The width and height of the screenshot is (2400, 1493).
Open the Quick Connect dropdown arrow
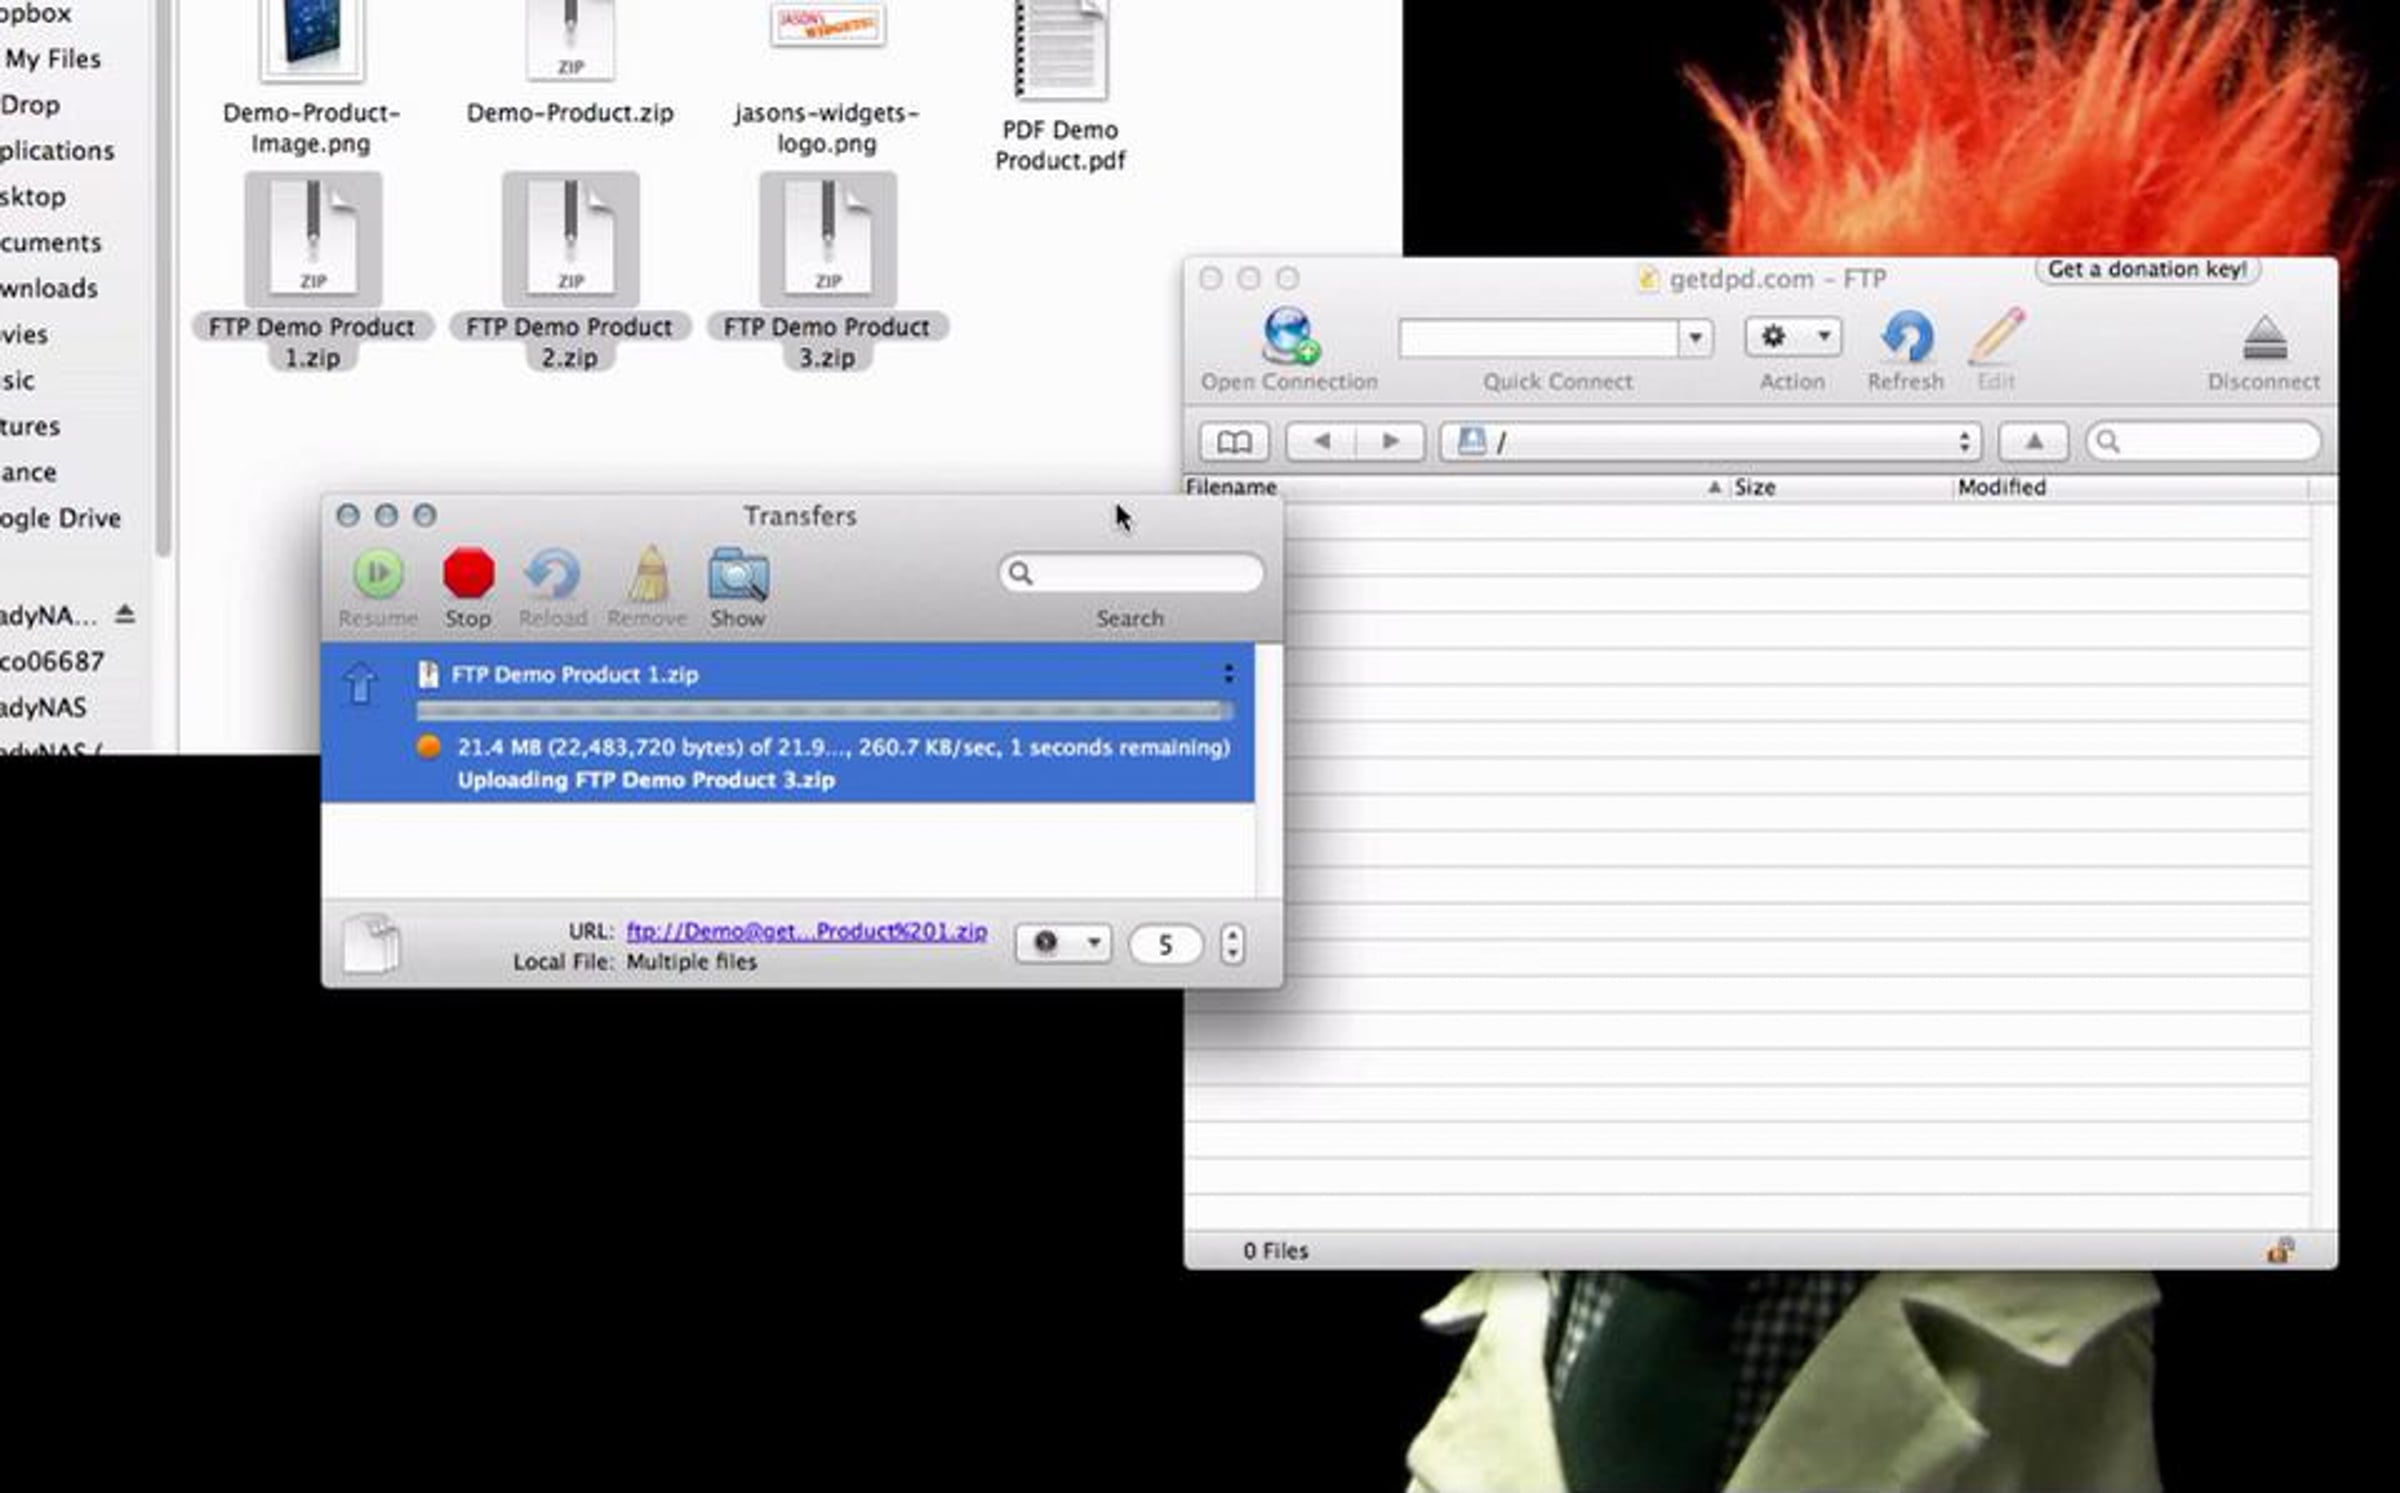click(1695, 338)
